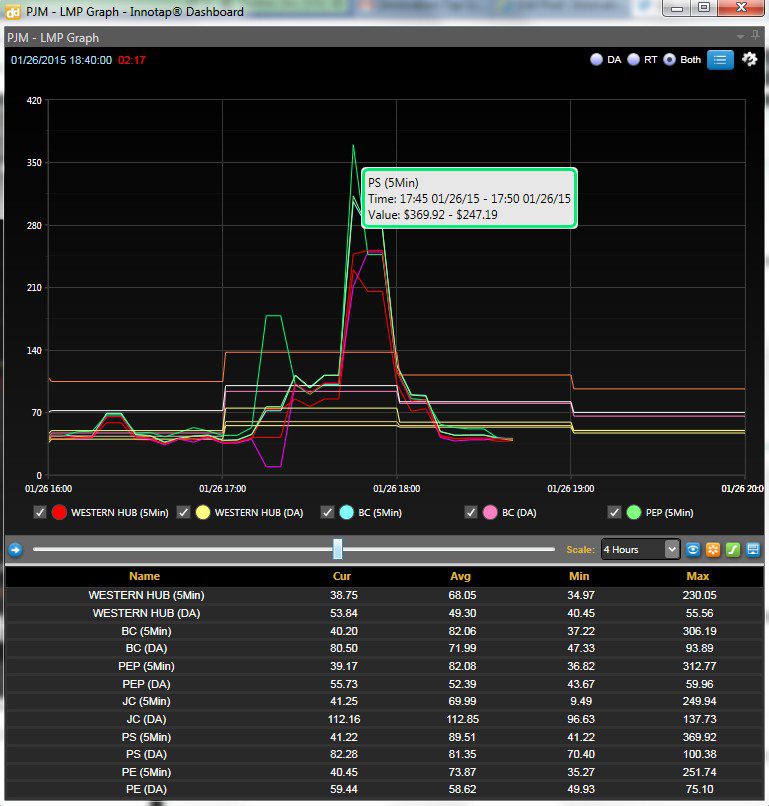Select the RT radio button
The height and width of the screenshot is (806, 769).
(x=633, y=60)
